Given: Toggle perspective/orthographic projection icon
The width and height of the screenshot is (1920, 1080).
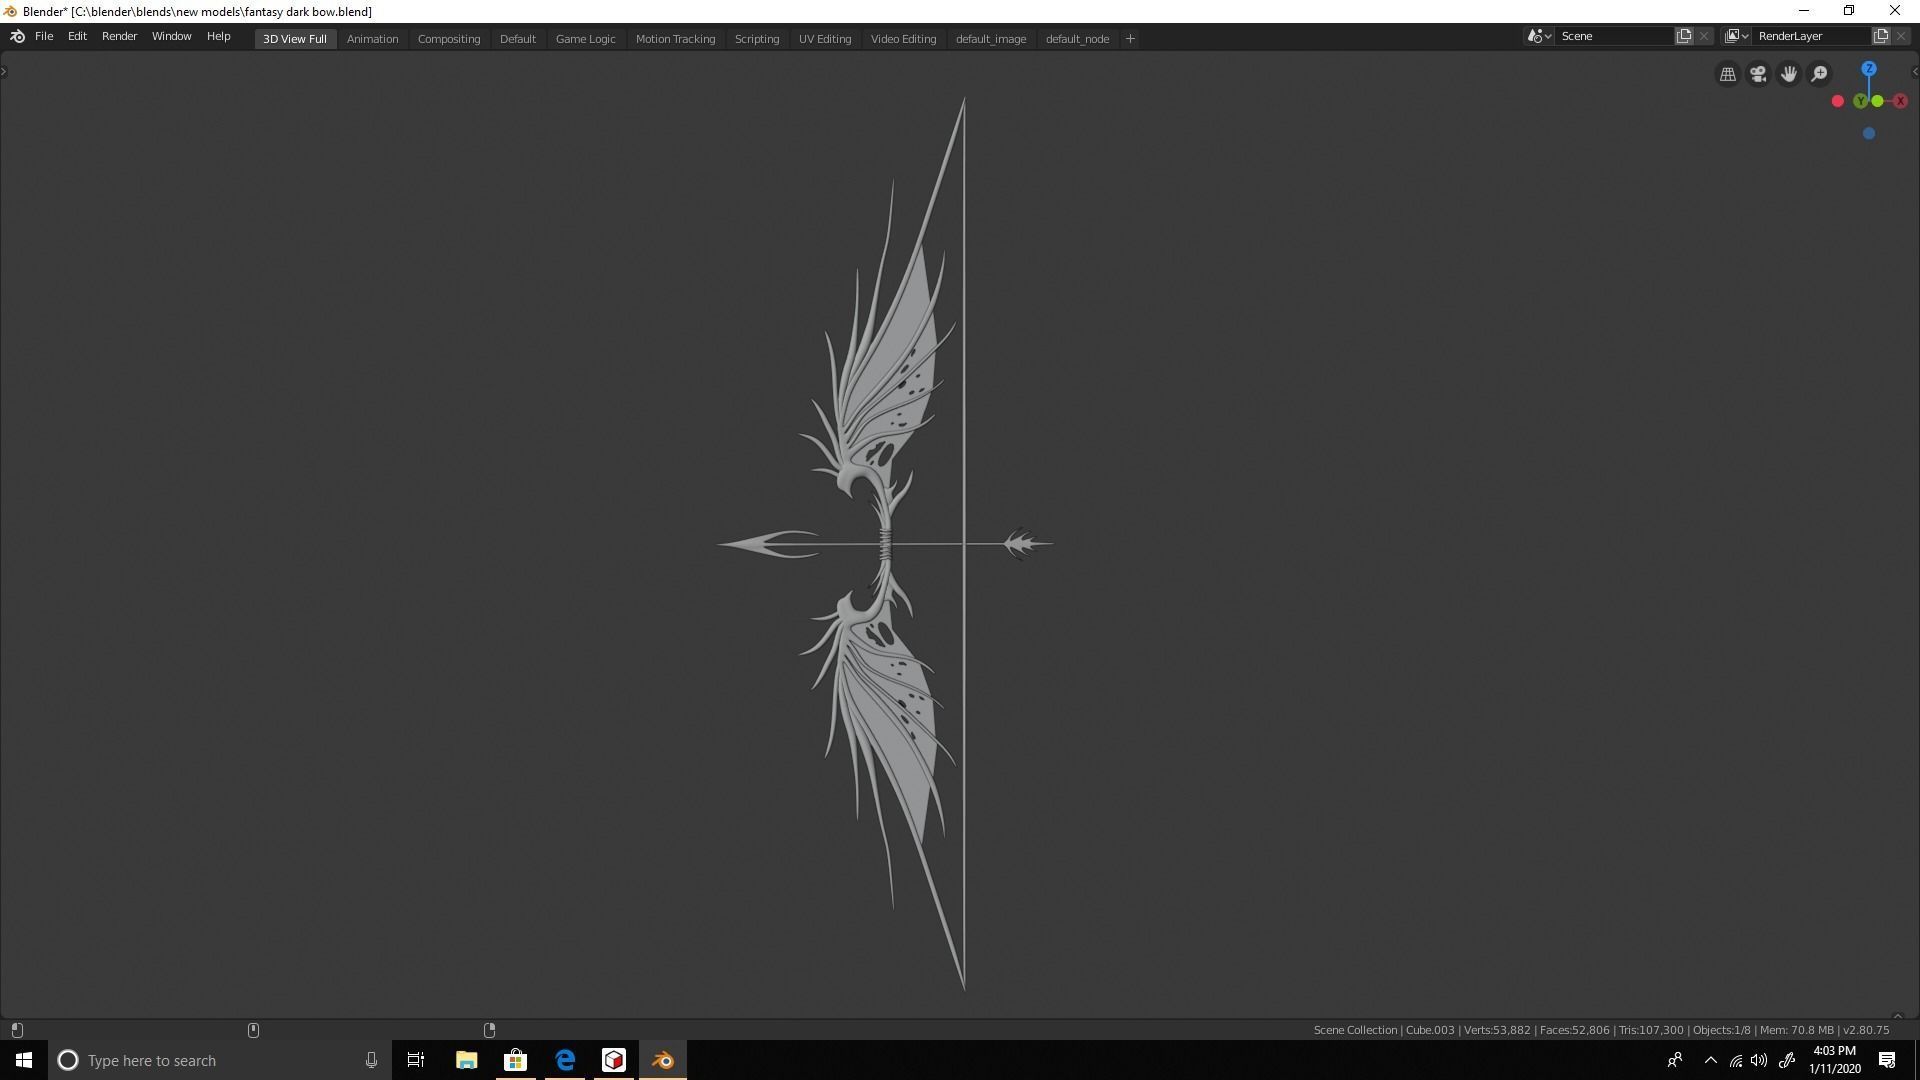Looking at the screenshot, I should (1728, 75).
